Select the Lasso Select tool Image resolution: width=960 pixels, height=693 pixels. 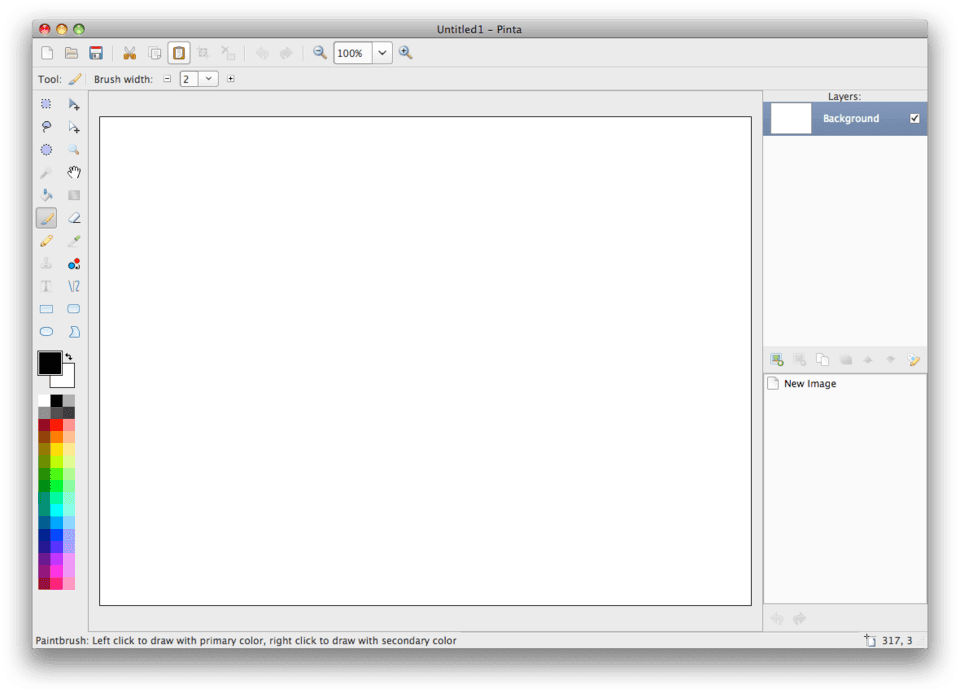pyautogui.click(x=46, y=127)
